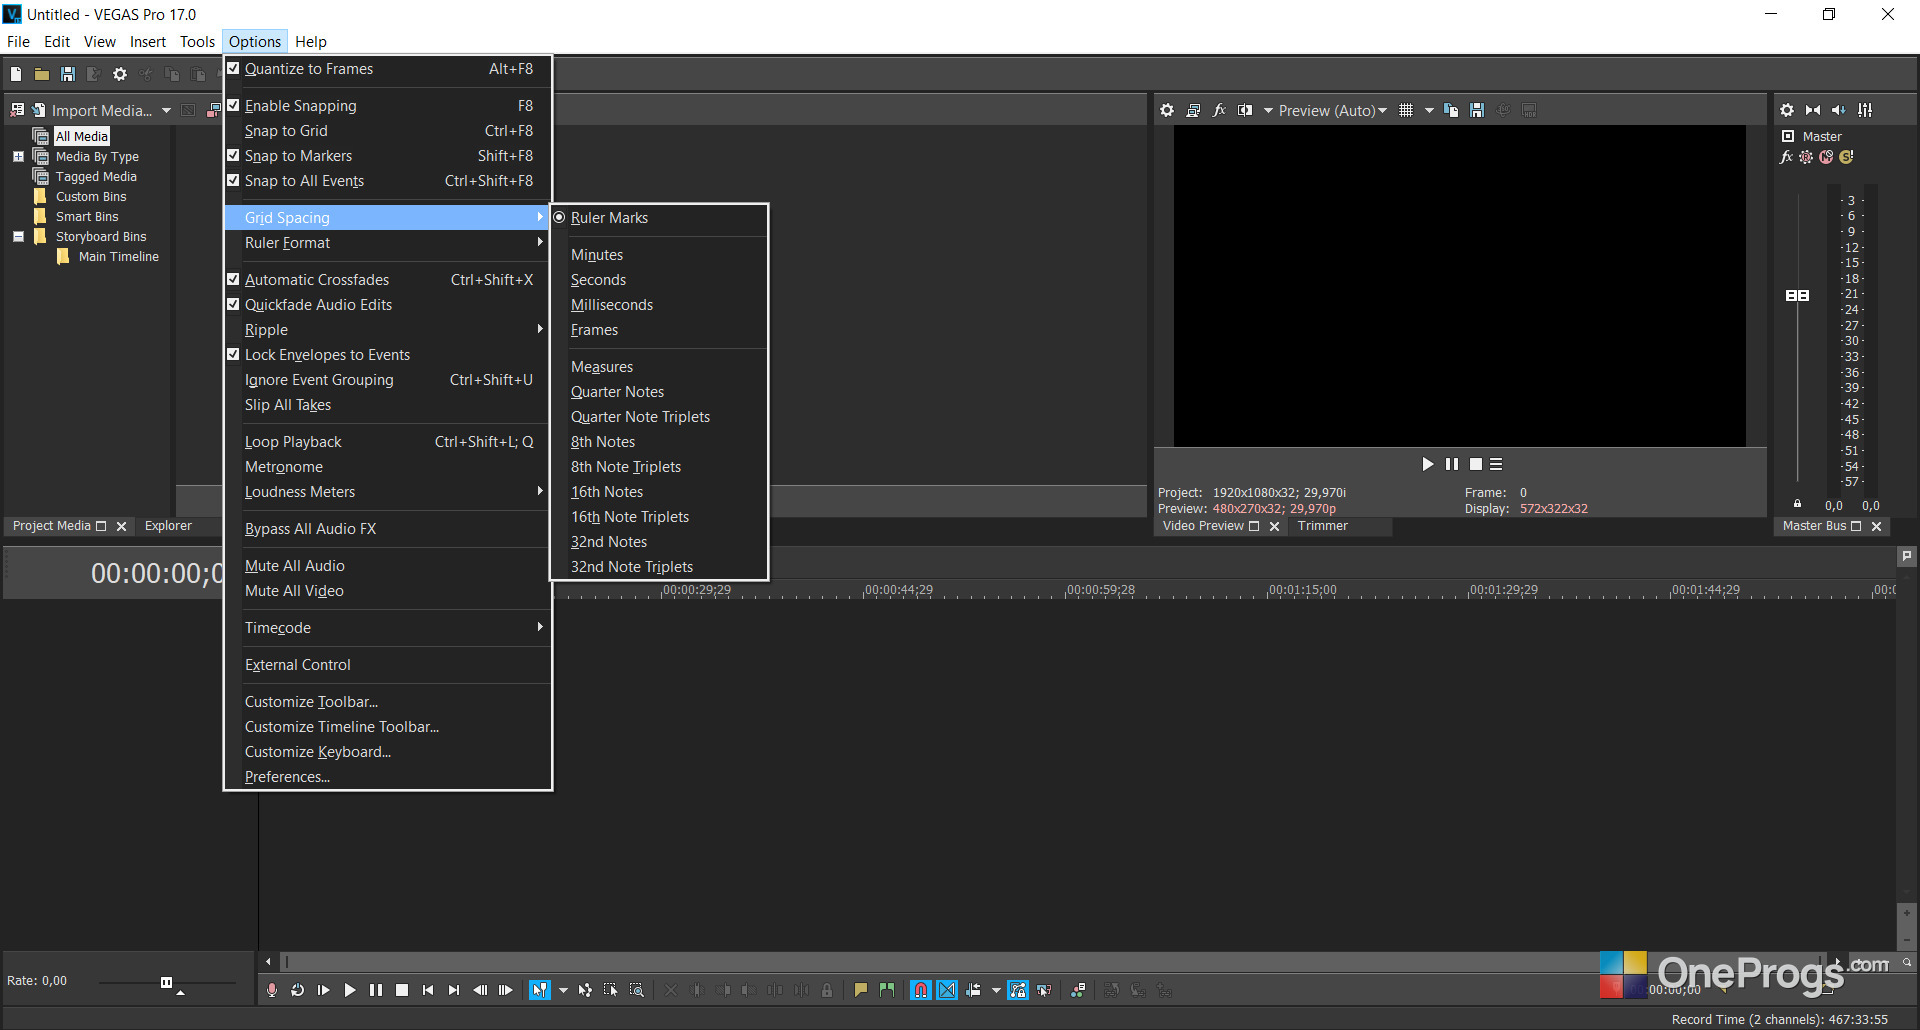Select the Zoom Edit Tool magnifier

coord(637,990)
